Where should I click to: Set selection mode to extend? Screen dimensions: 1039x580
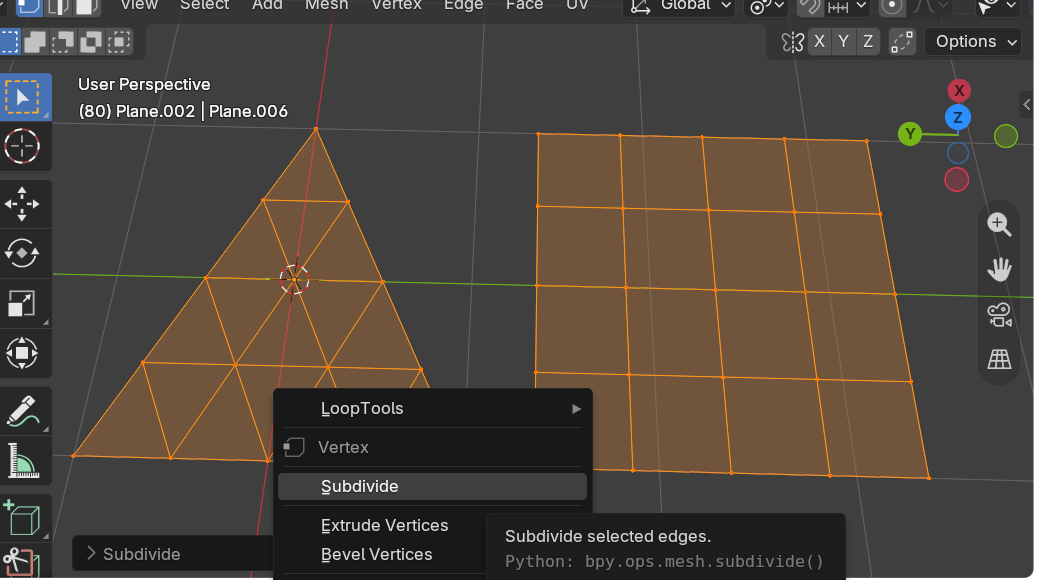[x=35, y=42]
